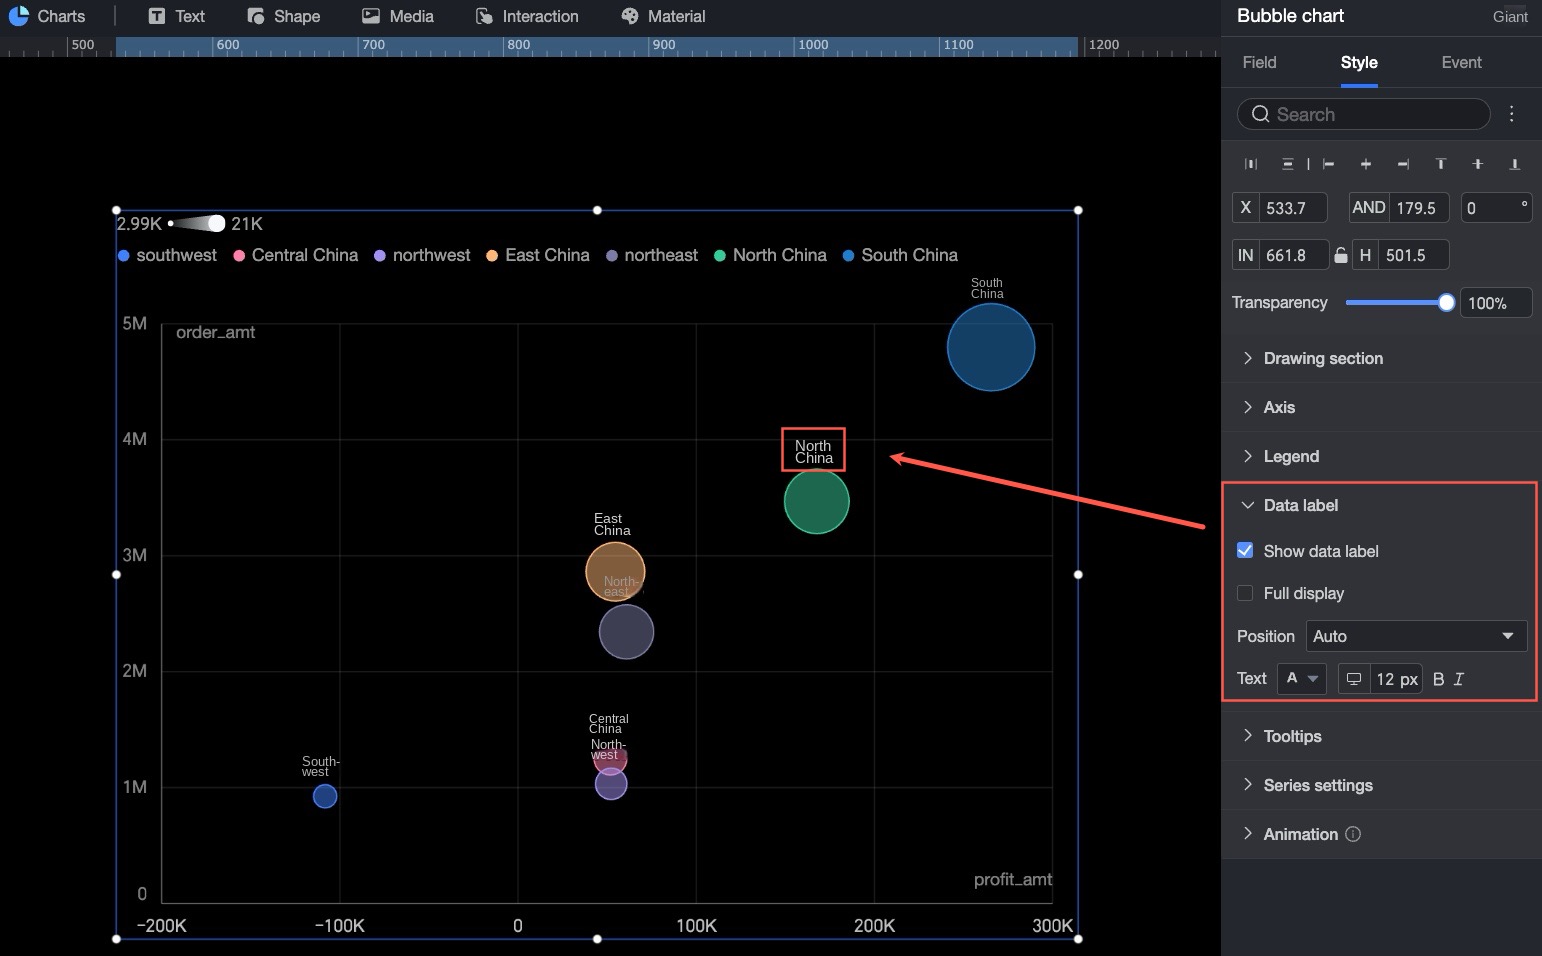Click the distribute horizontally icon

[1251, 164]
